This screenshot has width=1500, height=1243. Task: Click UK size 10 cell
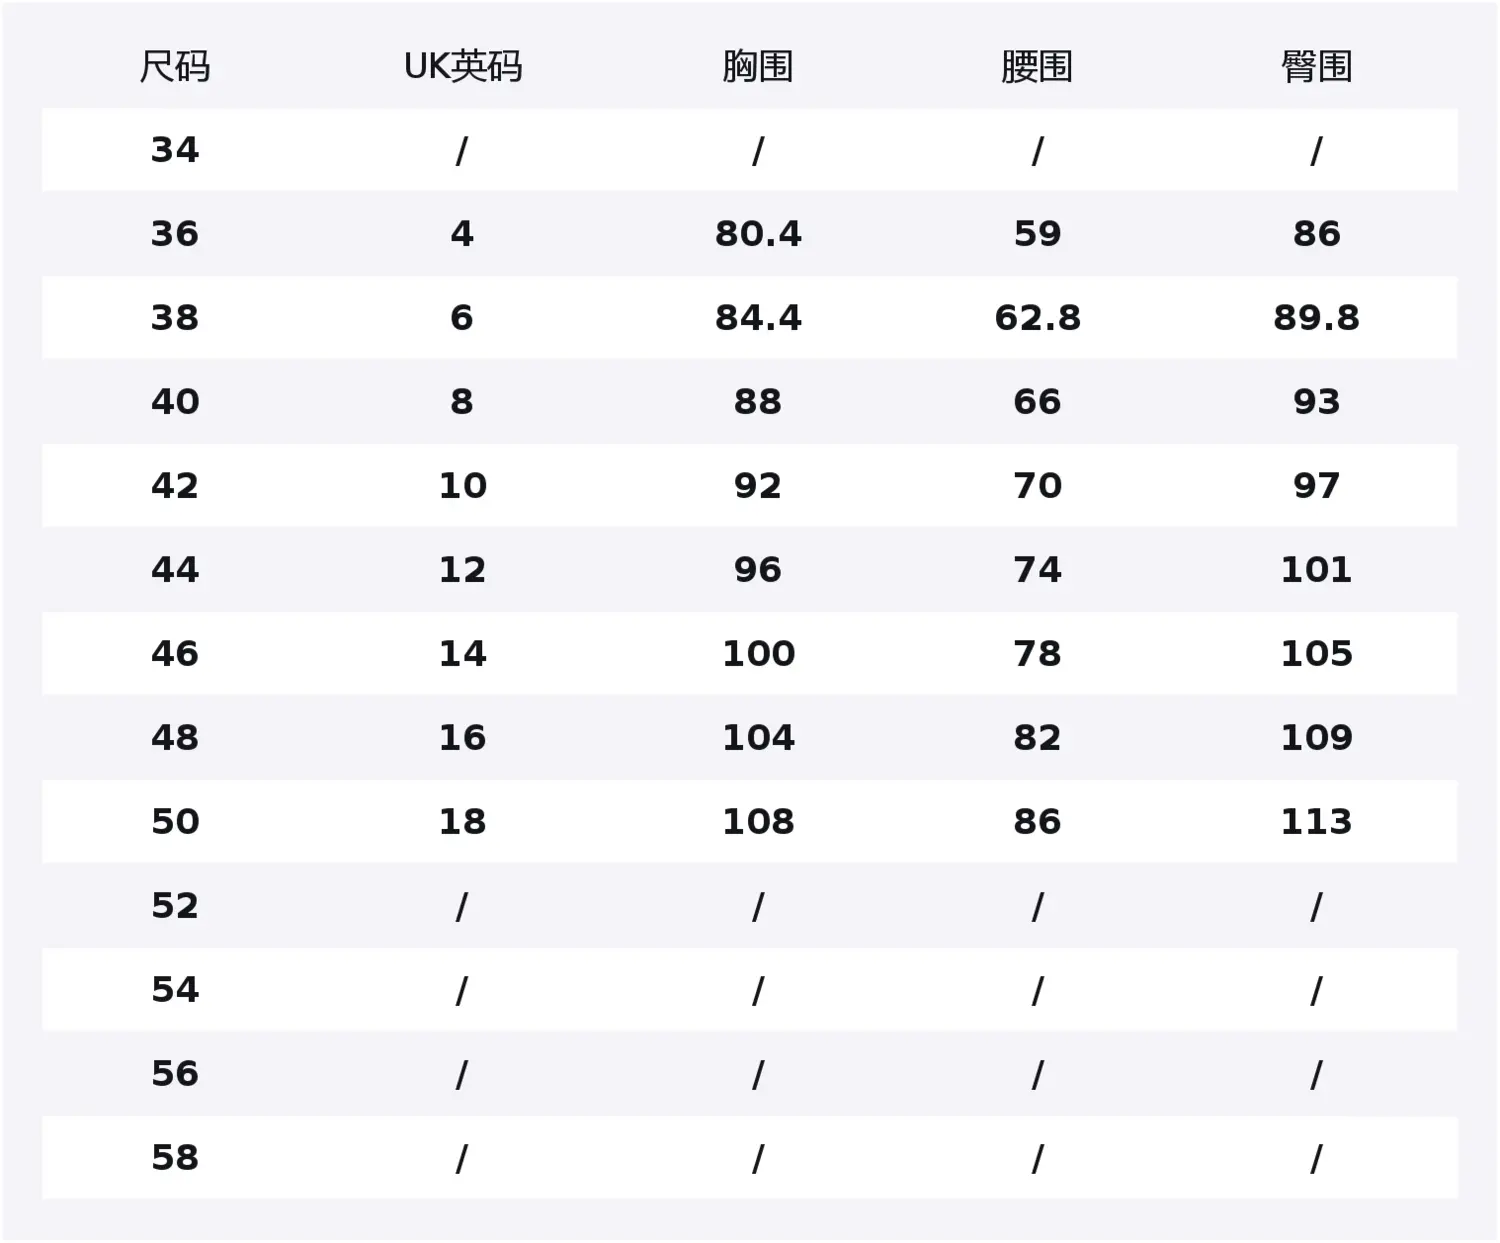pyautogui.click(x=462, y=486)
